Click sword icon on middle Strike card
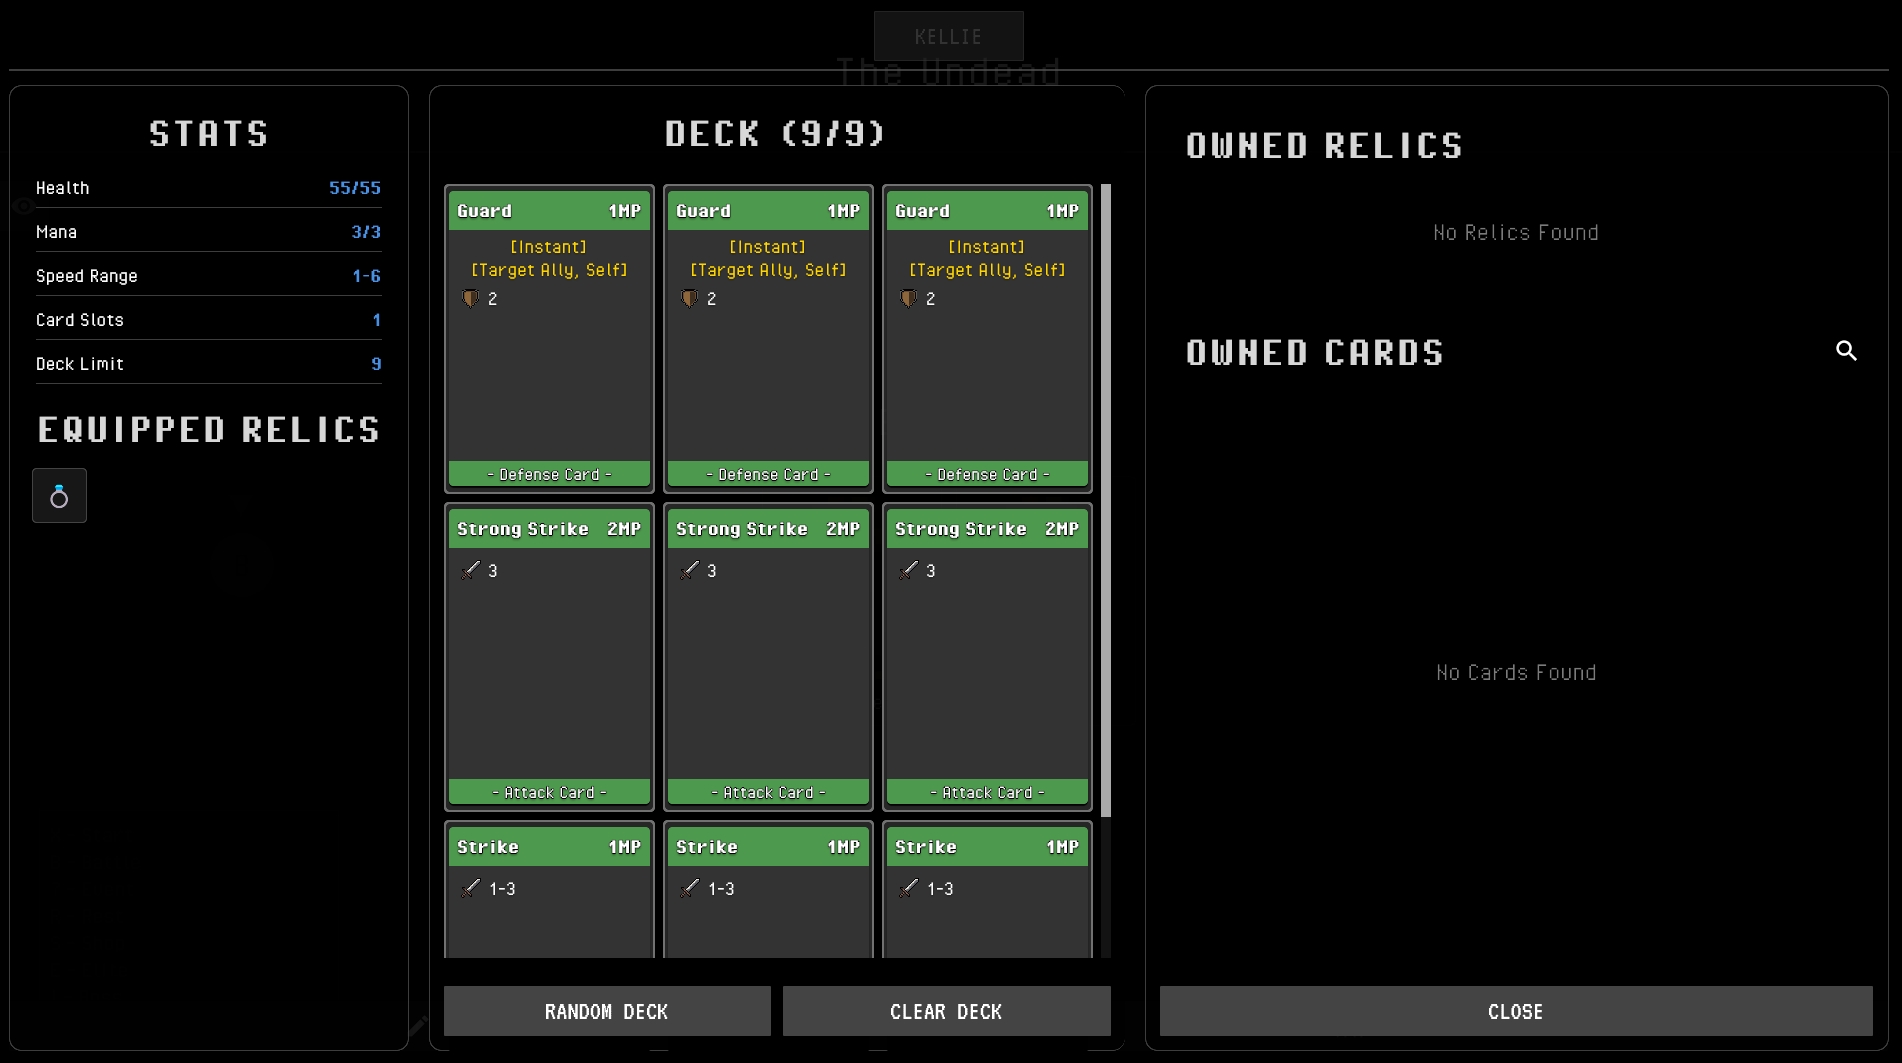This screenshot has width=1902, height=1063. click(x=689, y=888)
